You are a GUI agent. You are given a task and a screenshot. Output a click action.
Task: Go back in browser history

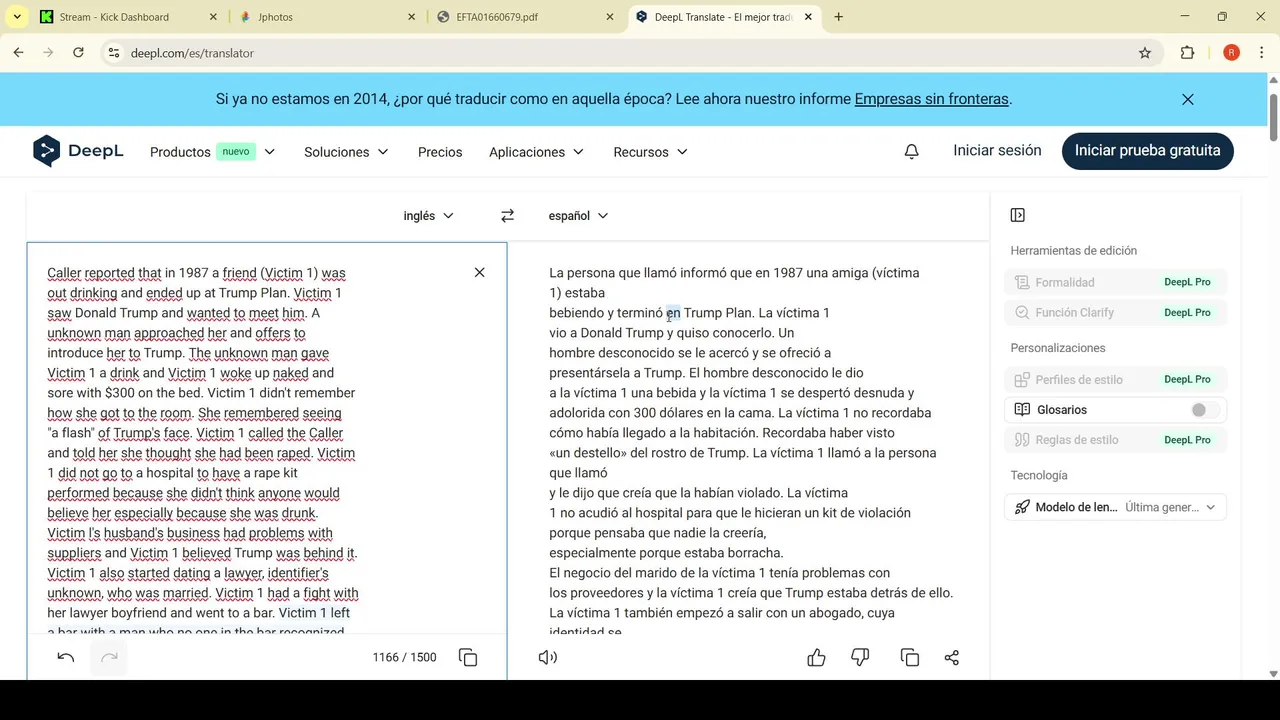click(18, 53)
